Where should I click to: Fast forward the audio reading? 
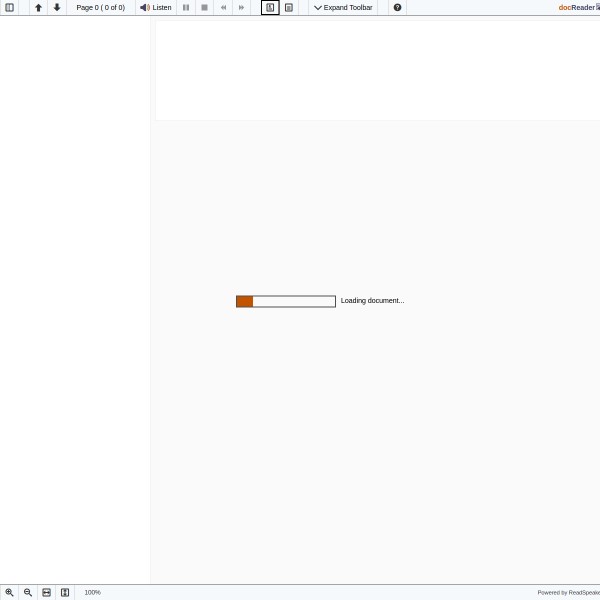pyautogui.click(x=241, y=7)
